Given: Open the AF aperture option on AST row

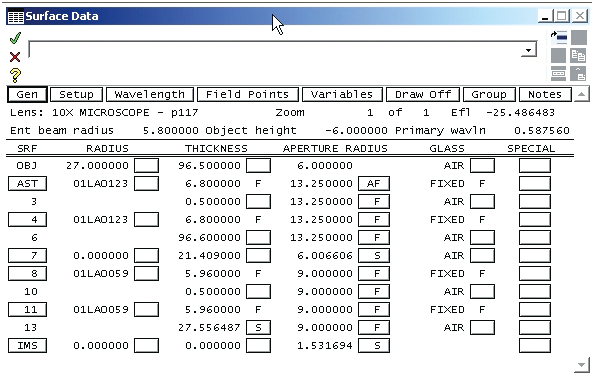Looking at the screenshot, I should click(x=374, y=184).
